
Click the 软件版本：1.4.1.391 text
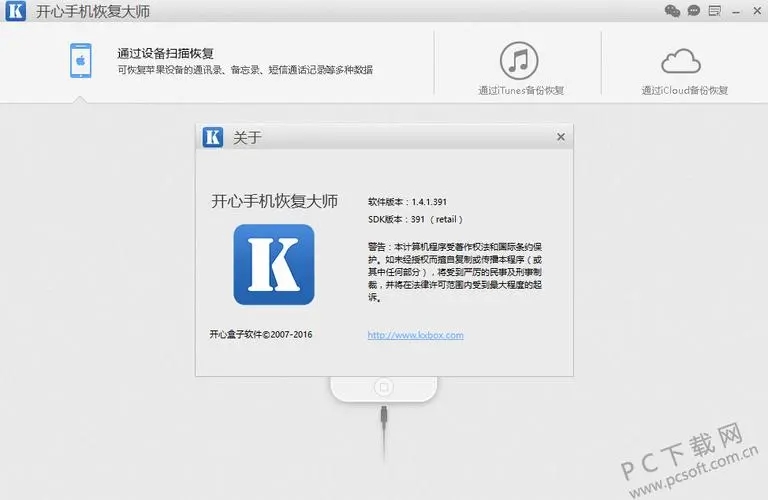click(407, 202)
